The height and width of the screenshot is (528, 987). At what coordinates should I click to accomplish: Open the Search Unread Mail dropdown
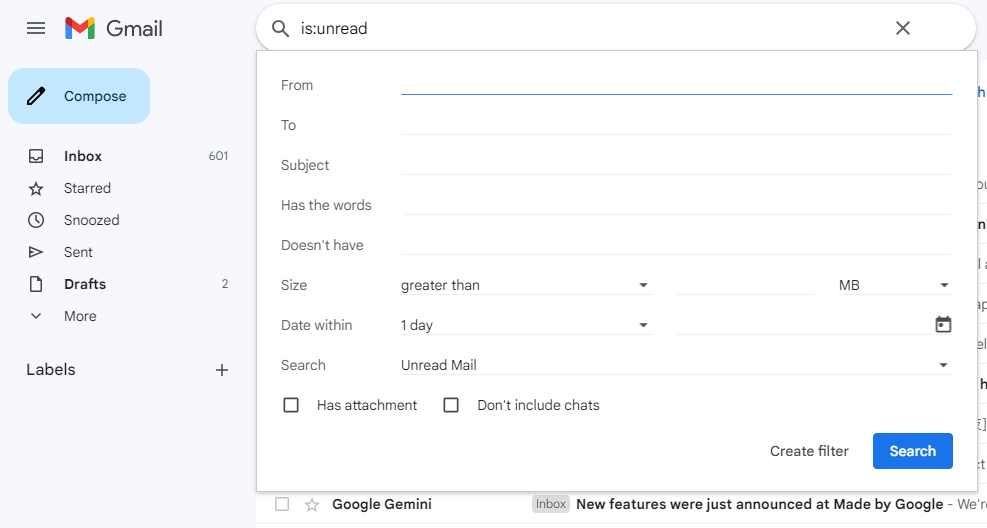677,365
